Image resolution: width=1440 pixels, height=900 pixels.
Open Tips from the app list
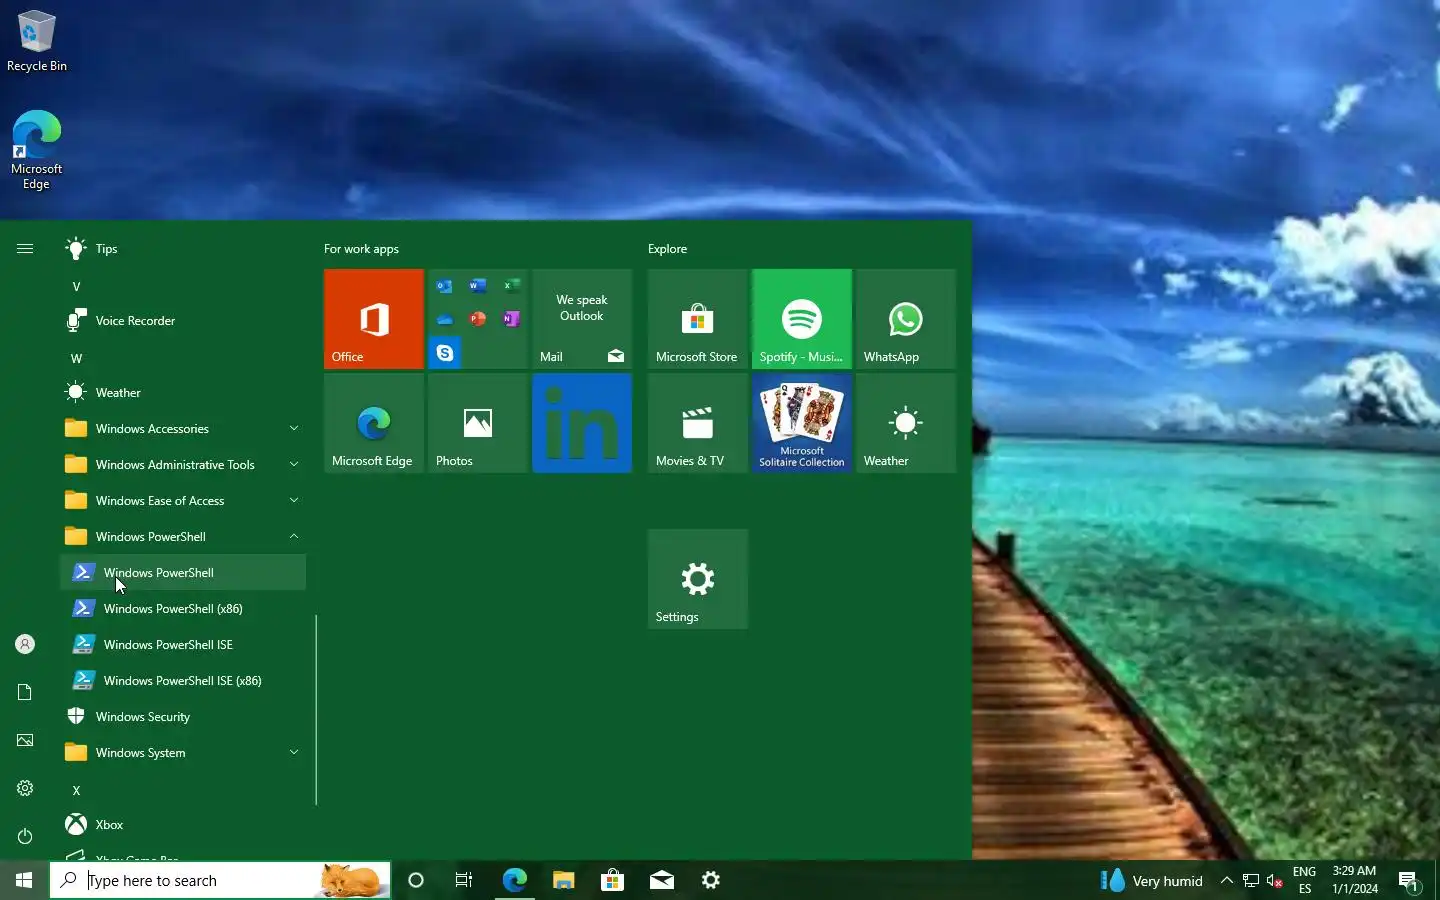[x=183, y=248]
